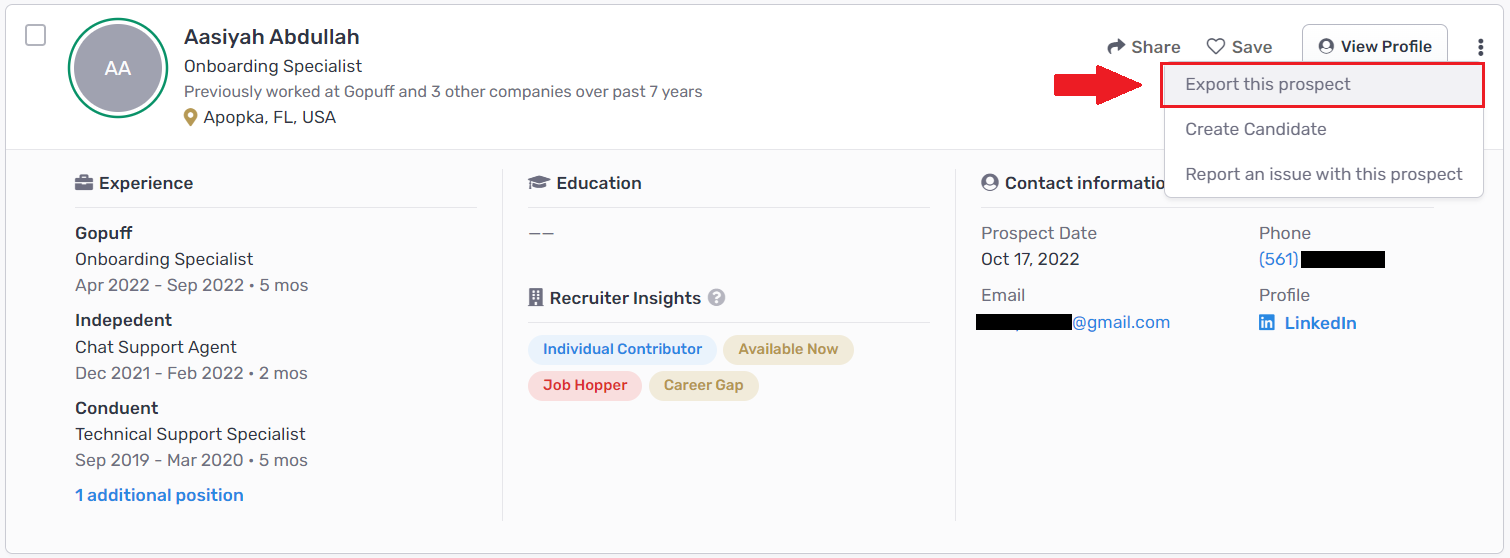
Task: Click the gmail.com email address
Action: click(x=1073, y=322)
